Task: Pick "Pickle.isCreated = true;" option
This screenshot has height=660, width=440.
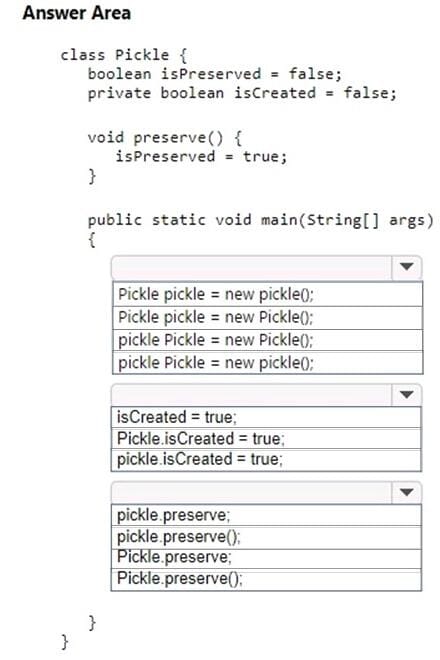Action: click(266, 439)
